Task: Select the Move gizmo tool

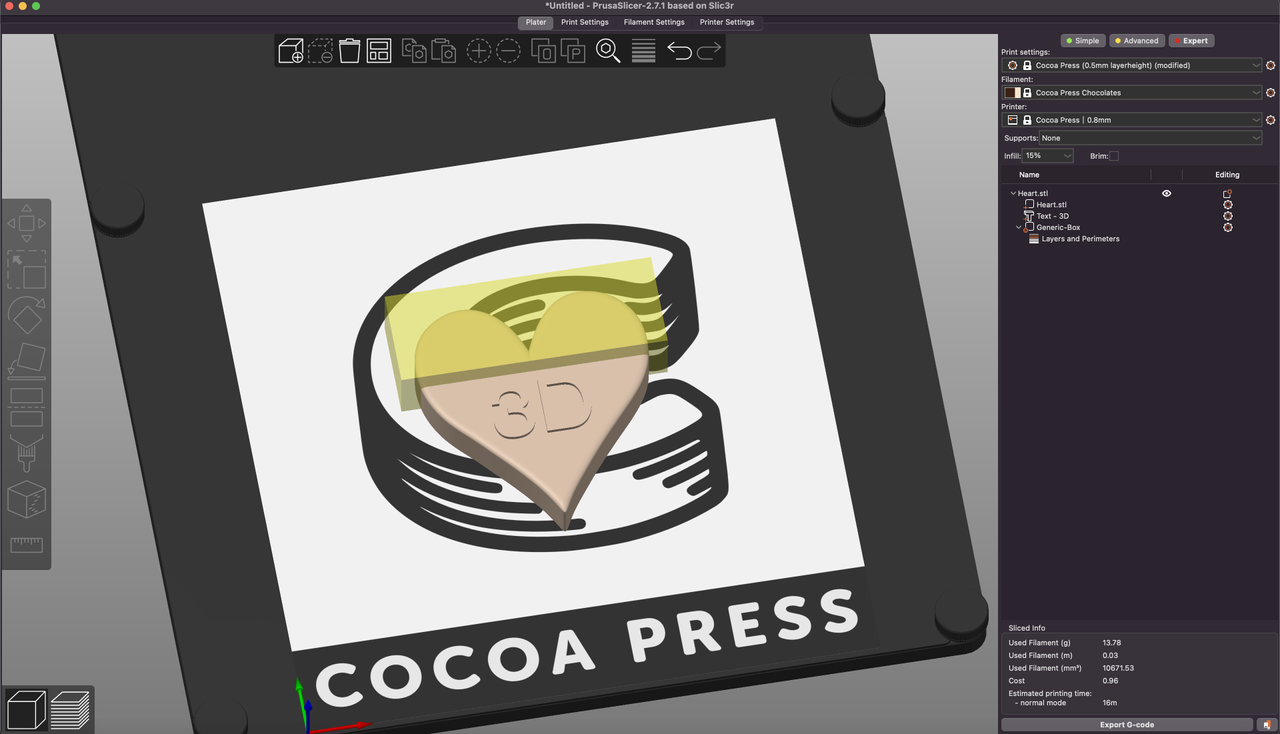Action: click(x=27, y=223)
